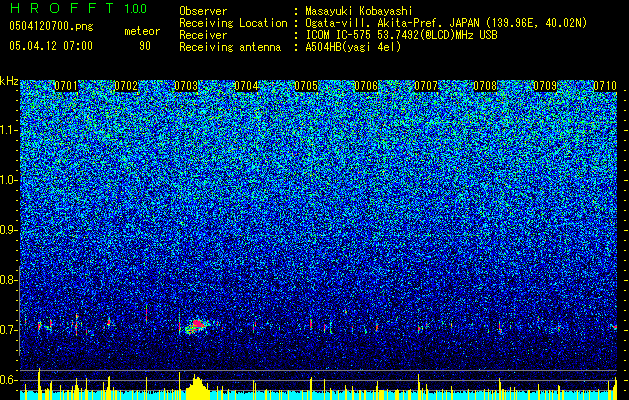Click the 0707 time marker
Viewport: 629px width, 400px height.
pos(426,86)
